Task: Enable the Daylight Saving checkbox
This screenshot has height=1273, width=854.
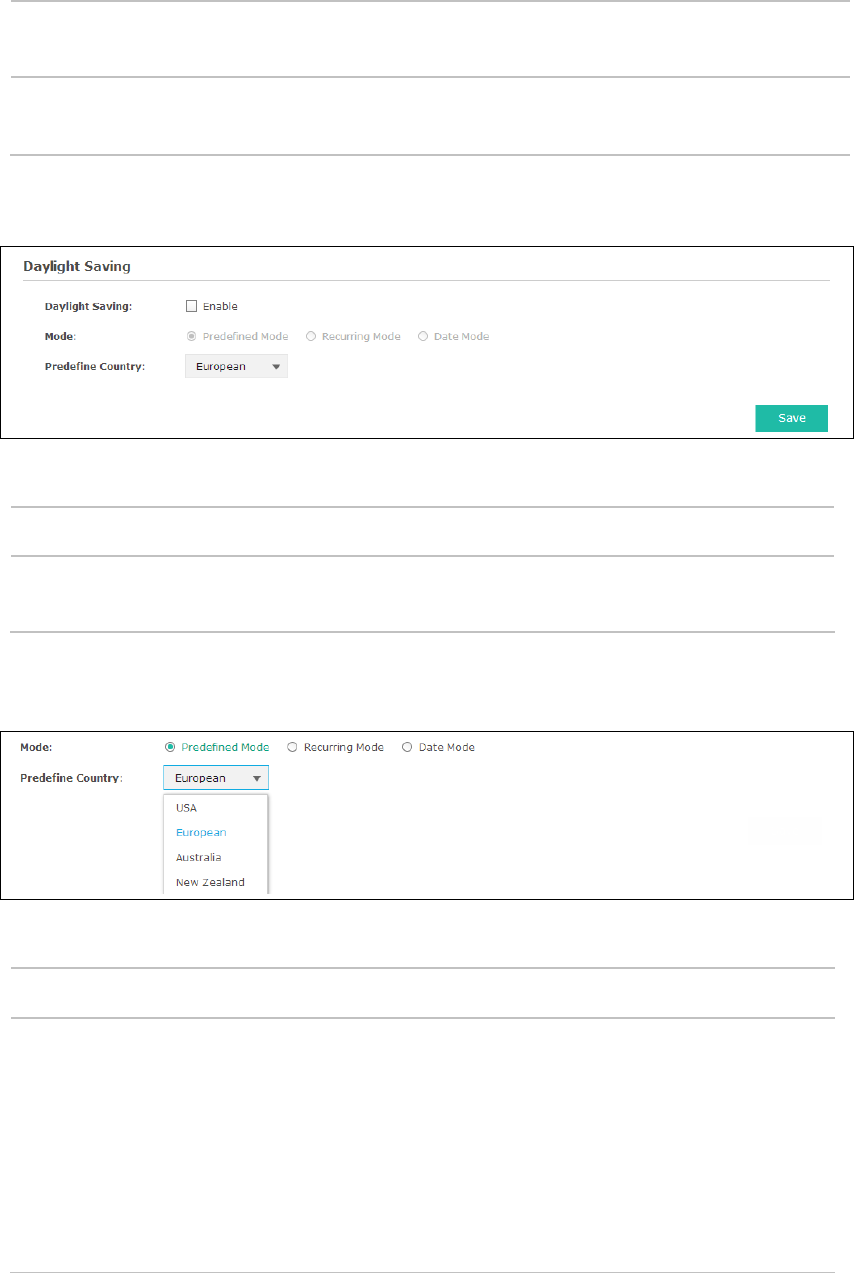Action: click(192, 307)
